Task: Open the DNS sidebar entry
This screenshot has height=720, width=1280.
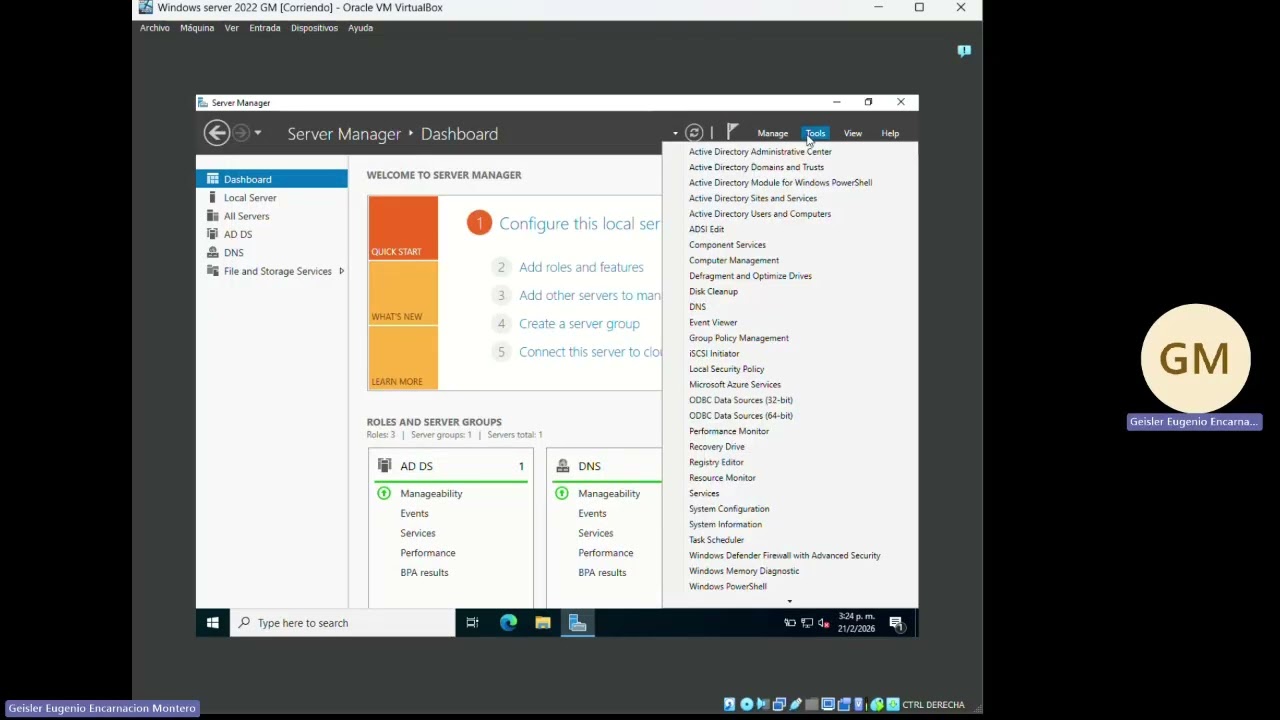Action: [272, 253]
